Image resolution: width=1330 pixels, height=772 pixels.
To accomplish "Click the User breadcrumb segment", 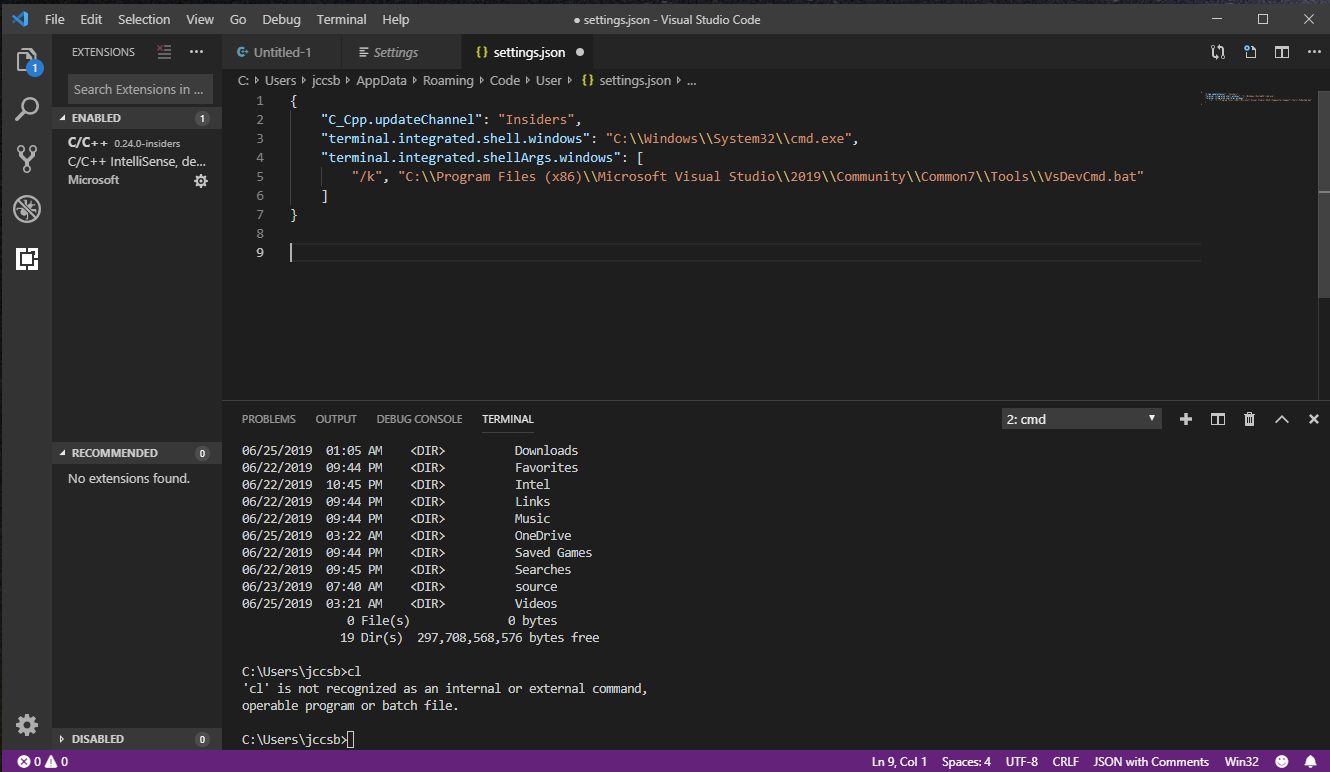I will 549,80.
